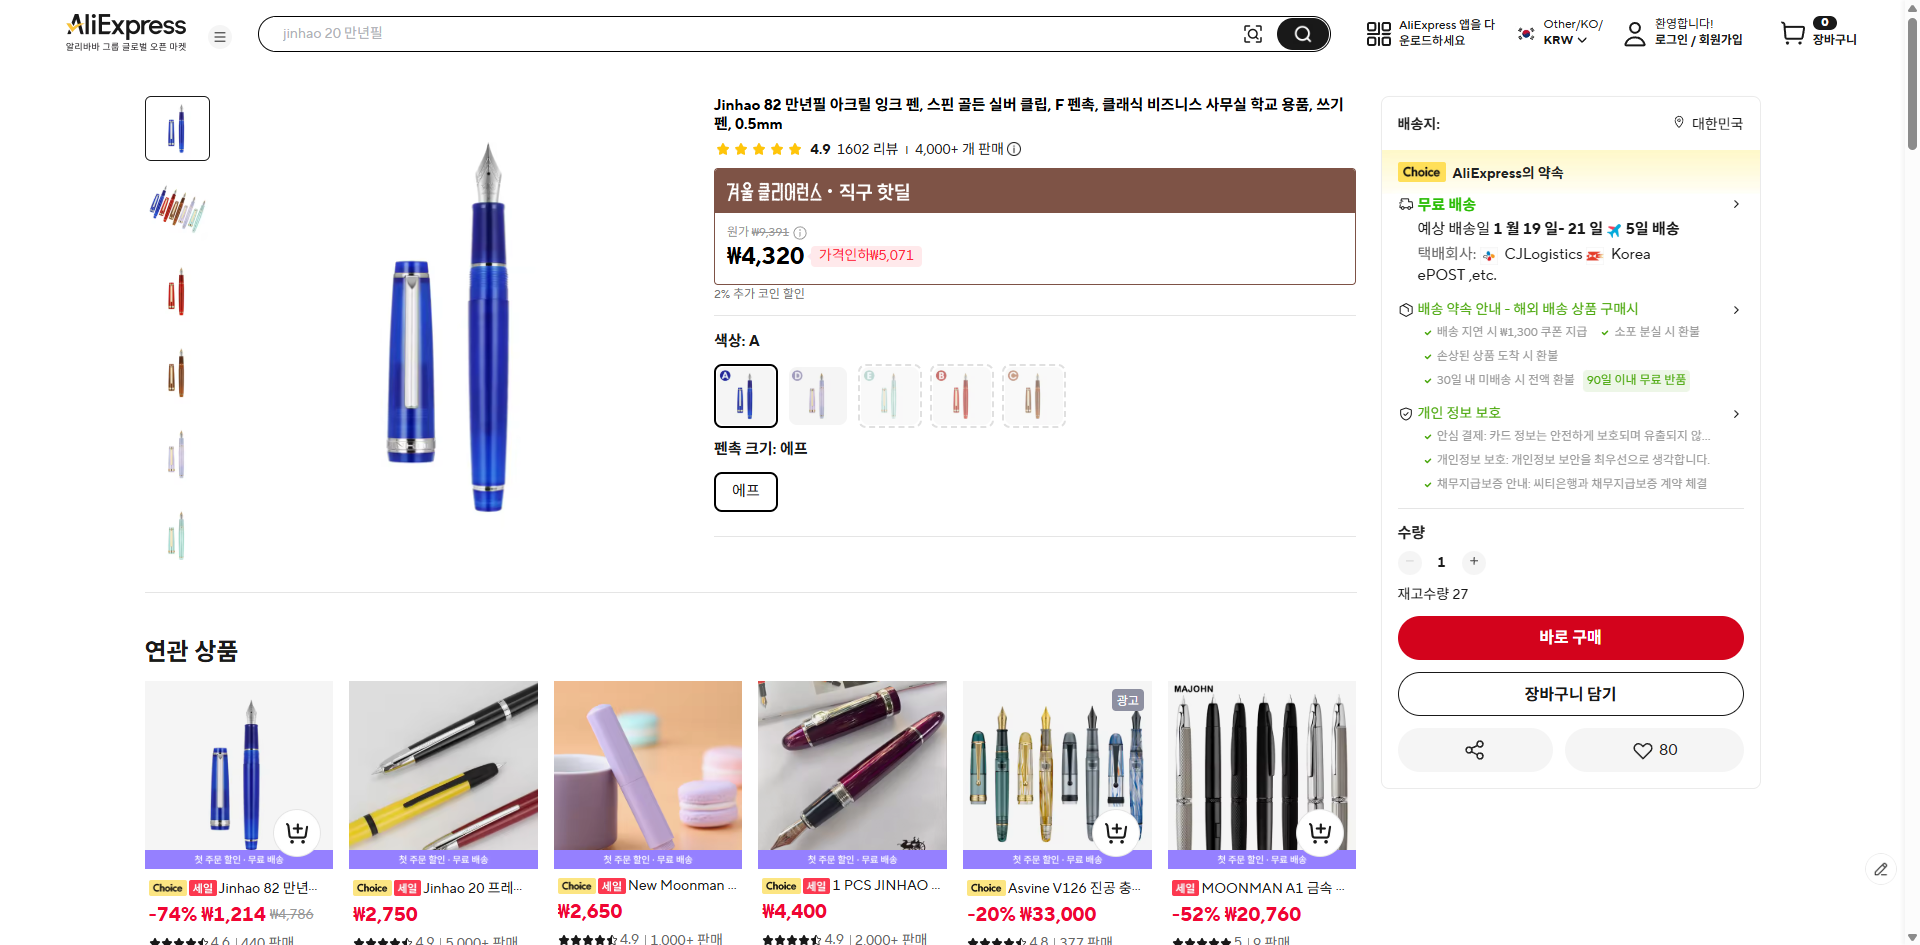1920x945 pixels.
Task: Open the hamburger menu beside the logo
Action: [220, 36]
